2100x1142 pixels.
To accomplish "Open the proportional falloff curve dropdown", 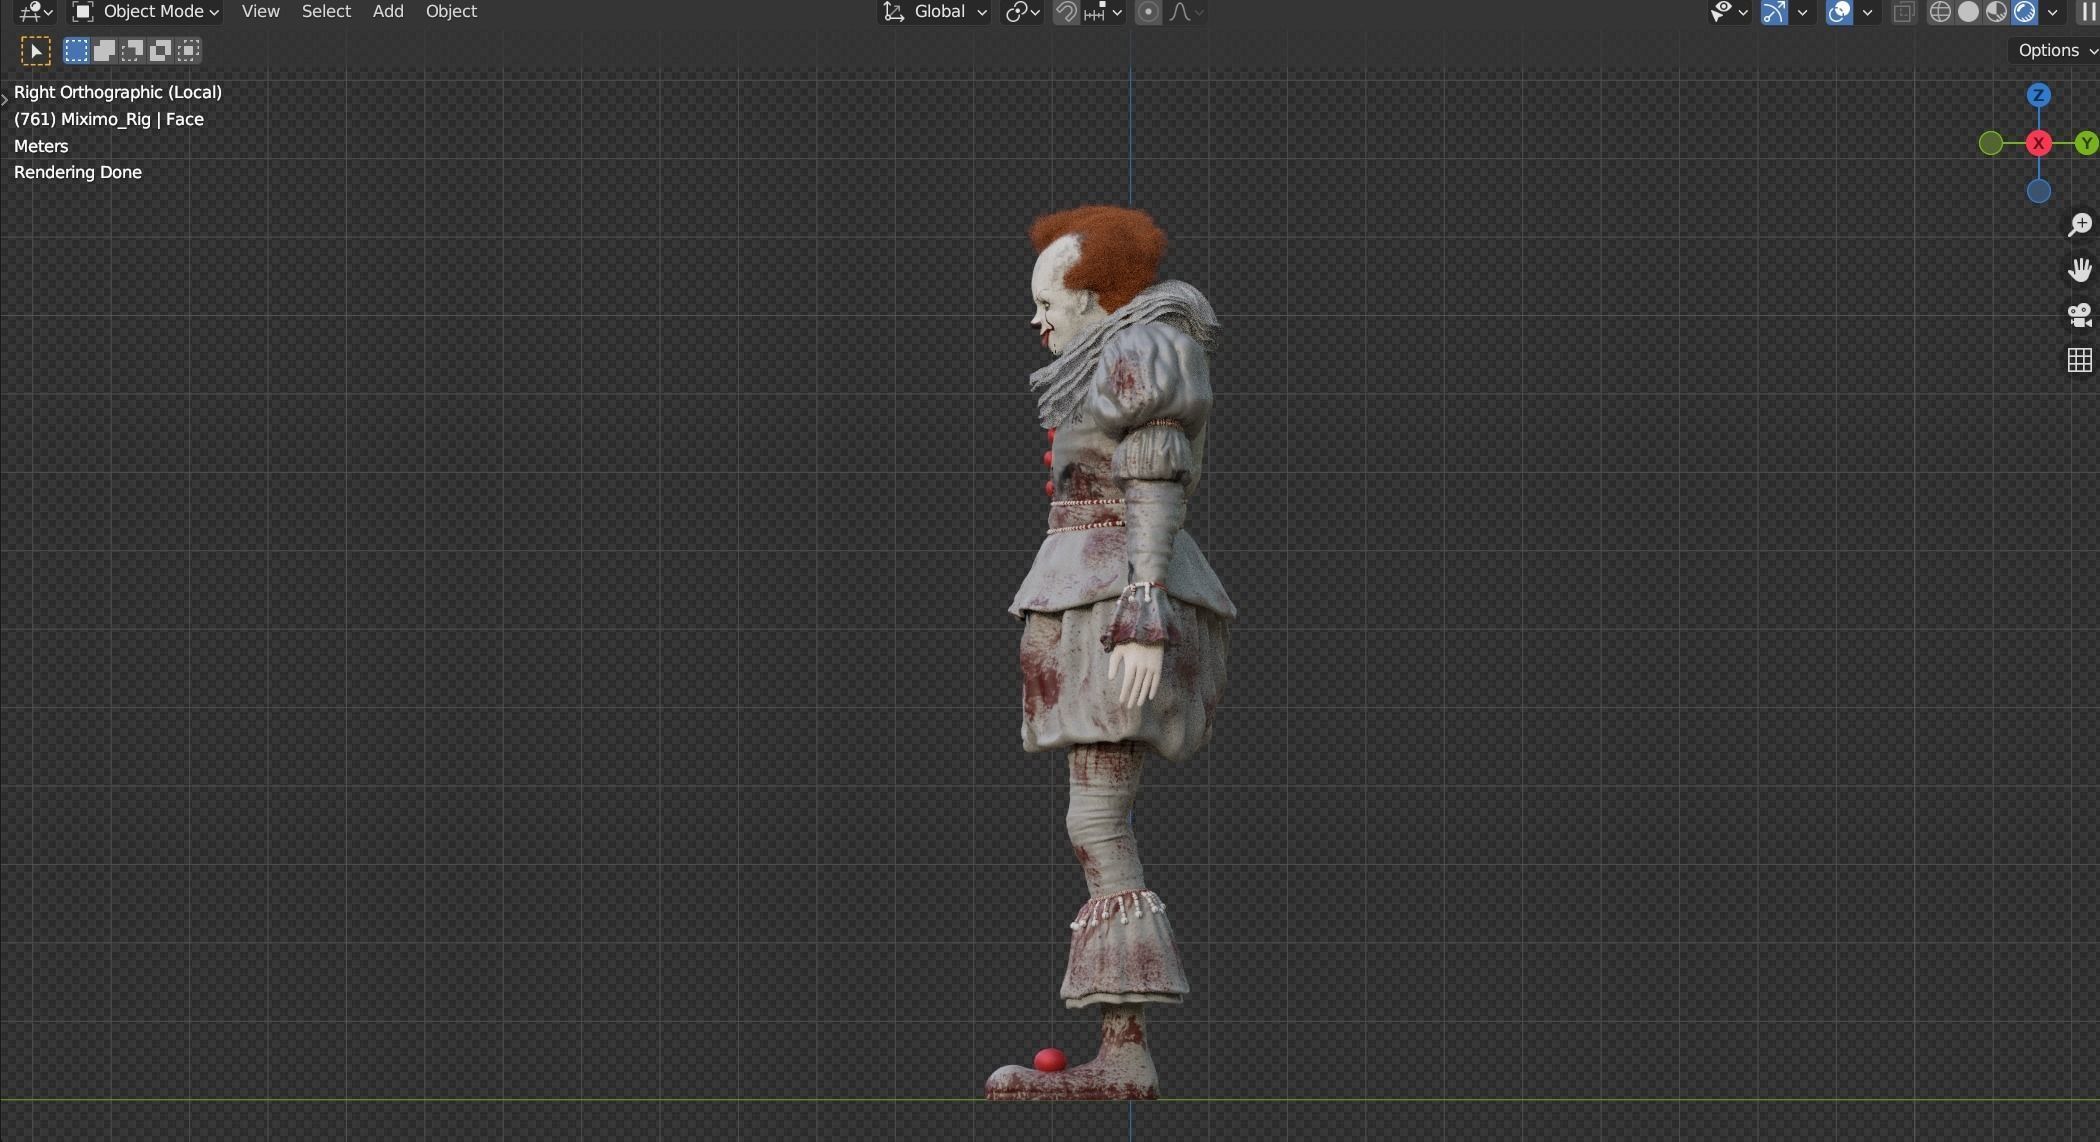I will click(1186, 12).
